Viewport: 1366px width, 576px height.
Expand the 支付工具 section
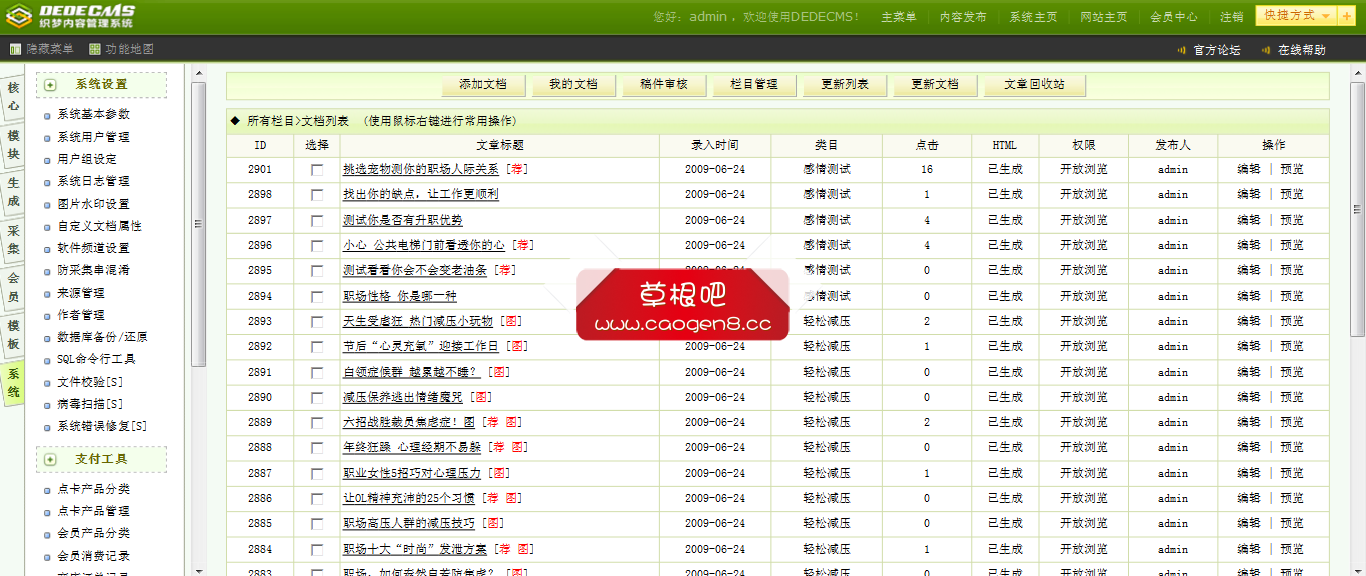click(48, 461)
